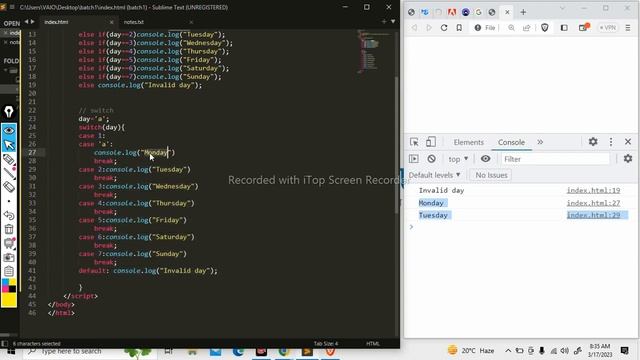Click the console Filter input field
The image size is (640, 360).
[x=556, y=159]
